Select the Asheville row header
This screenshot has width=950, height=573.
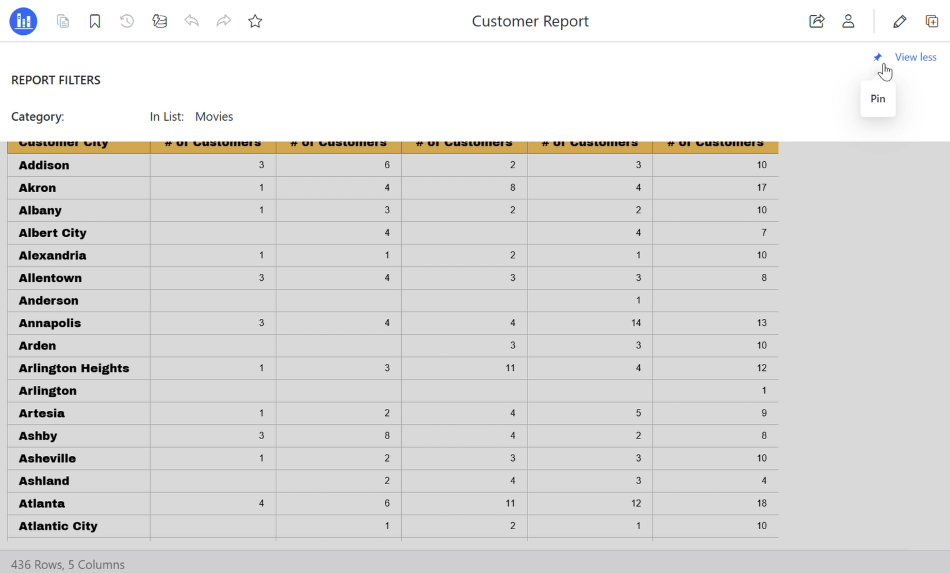pyautogui.click(x=79, y=459)
